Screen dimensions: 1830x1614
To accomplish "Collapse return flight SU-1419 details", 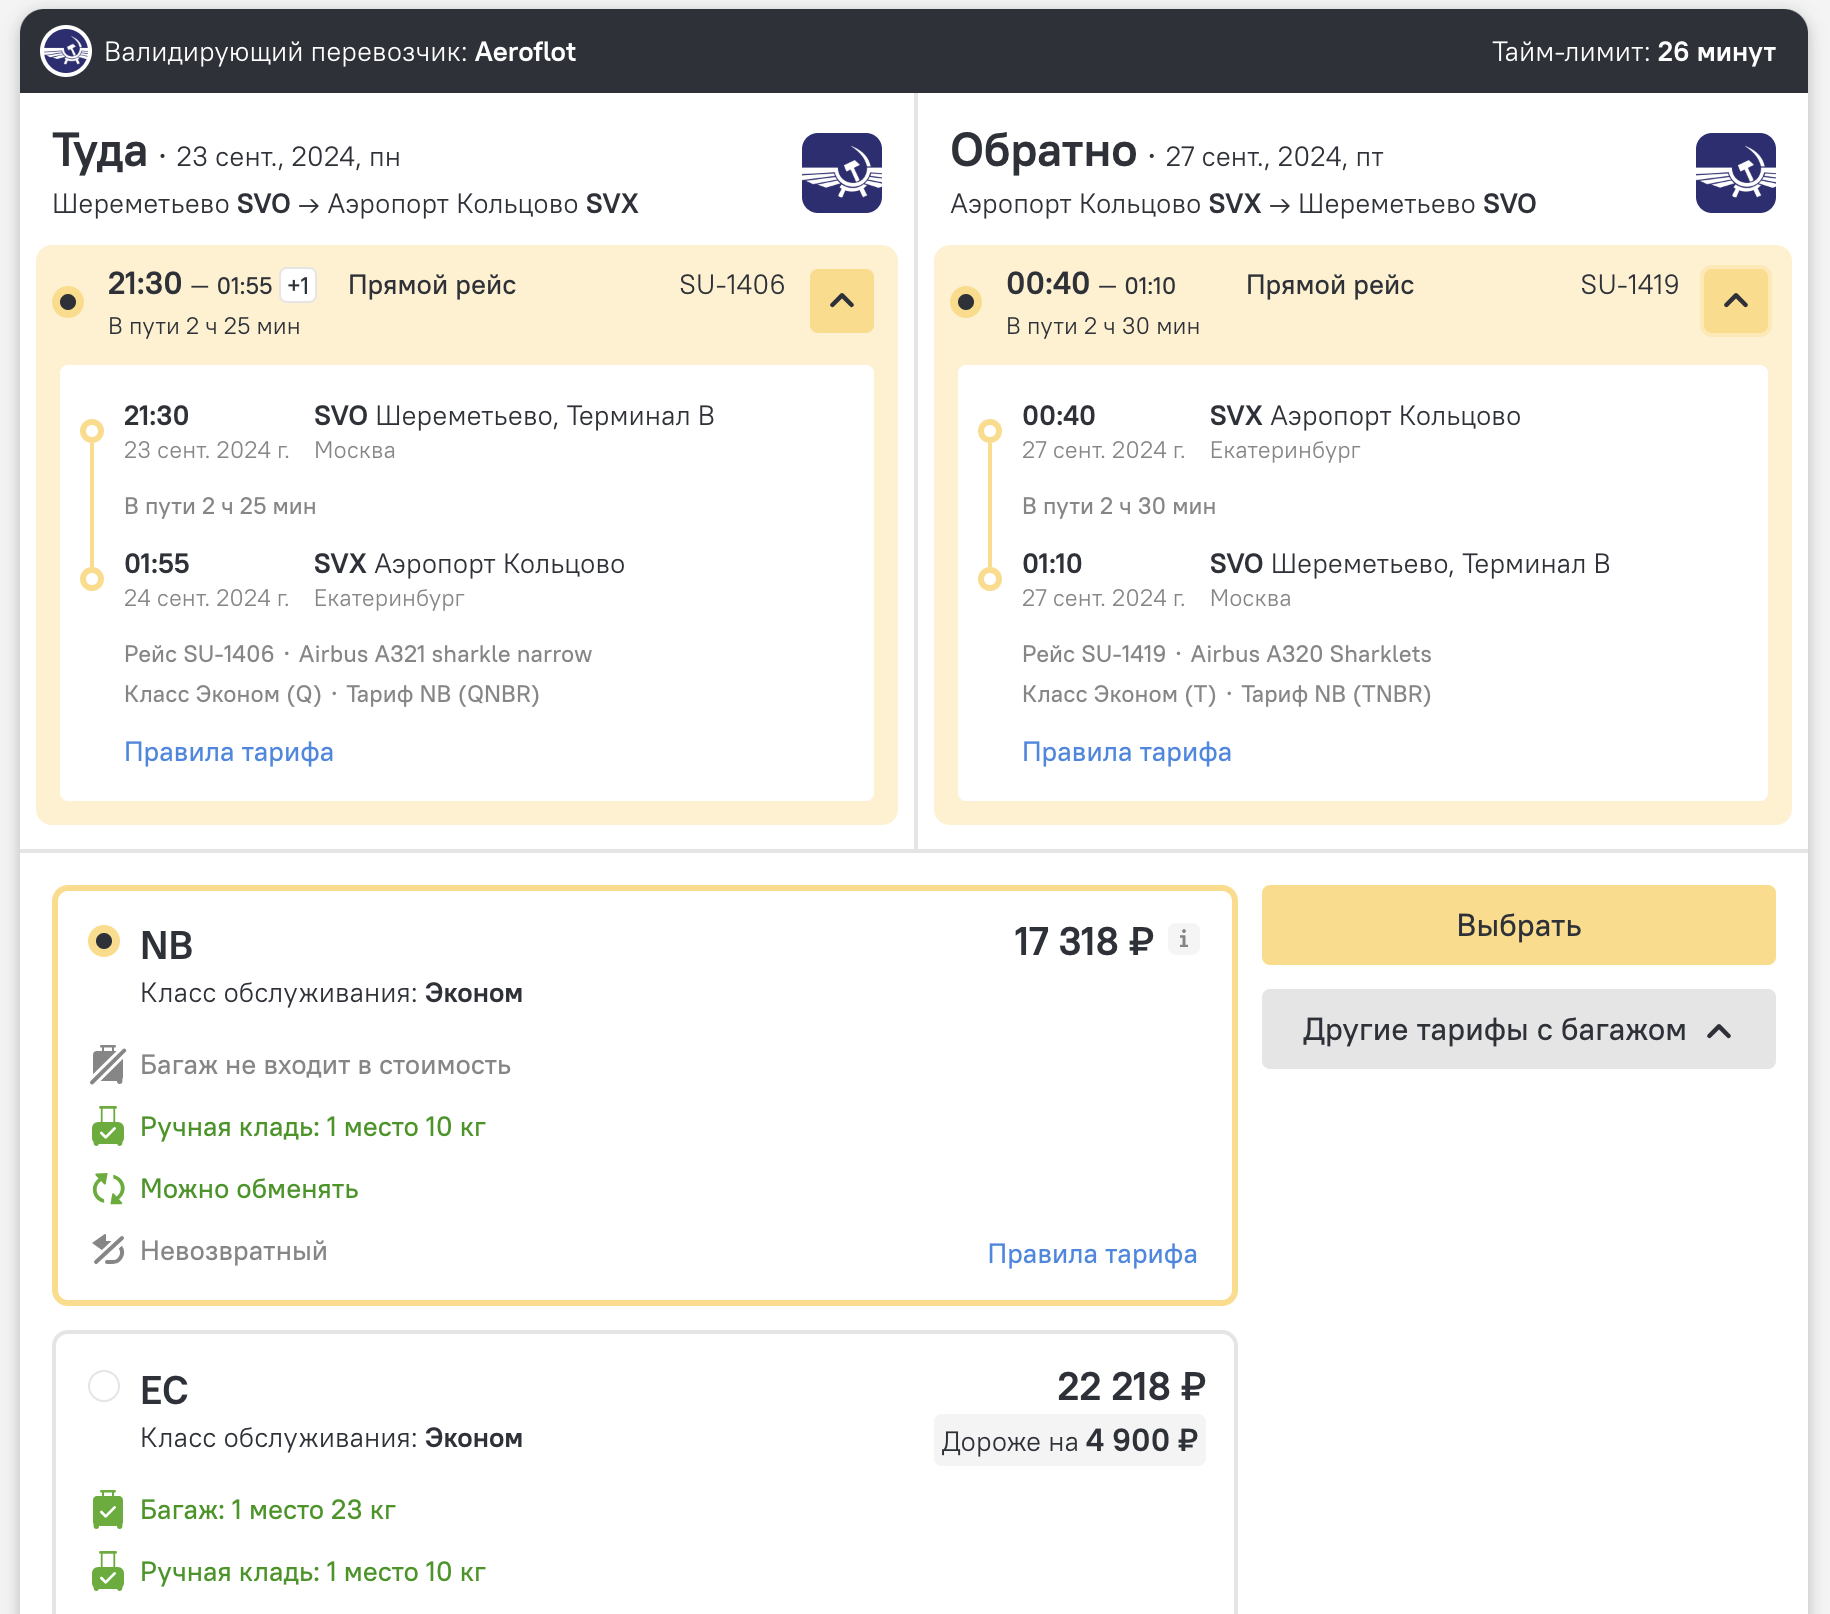I will pyautogui.click(x=1736, y=301).
